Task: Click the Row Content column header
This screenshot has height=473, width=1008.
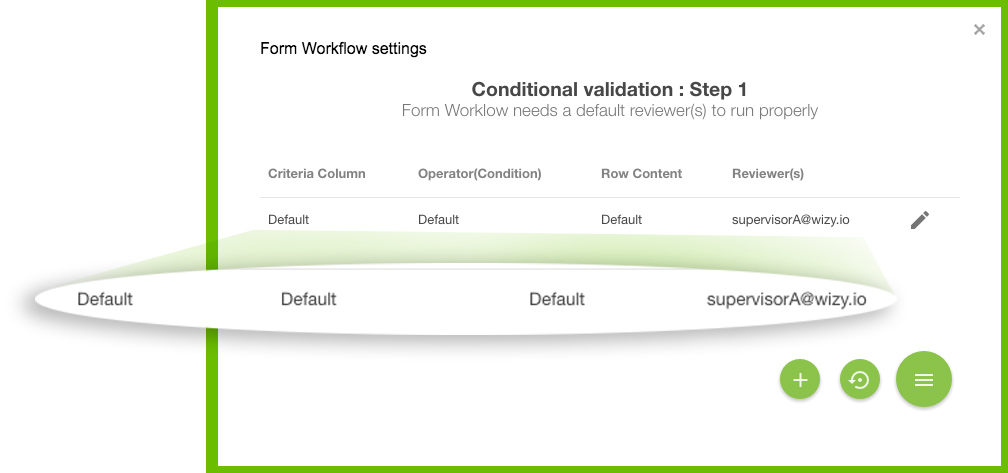Action: click(x=642, y=174)
